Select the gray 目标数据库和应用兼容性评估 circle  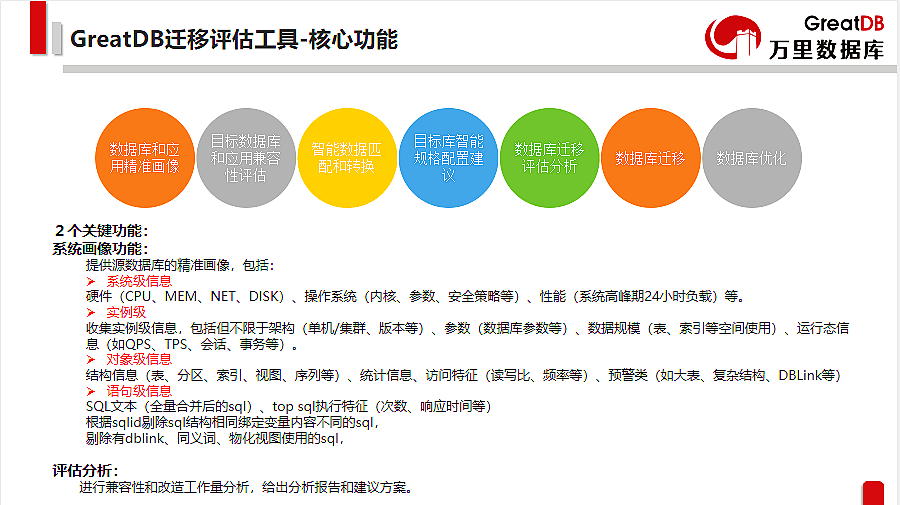click(x=246, y=157)
